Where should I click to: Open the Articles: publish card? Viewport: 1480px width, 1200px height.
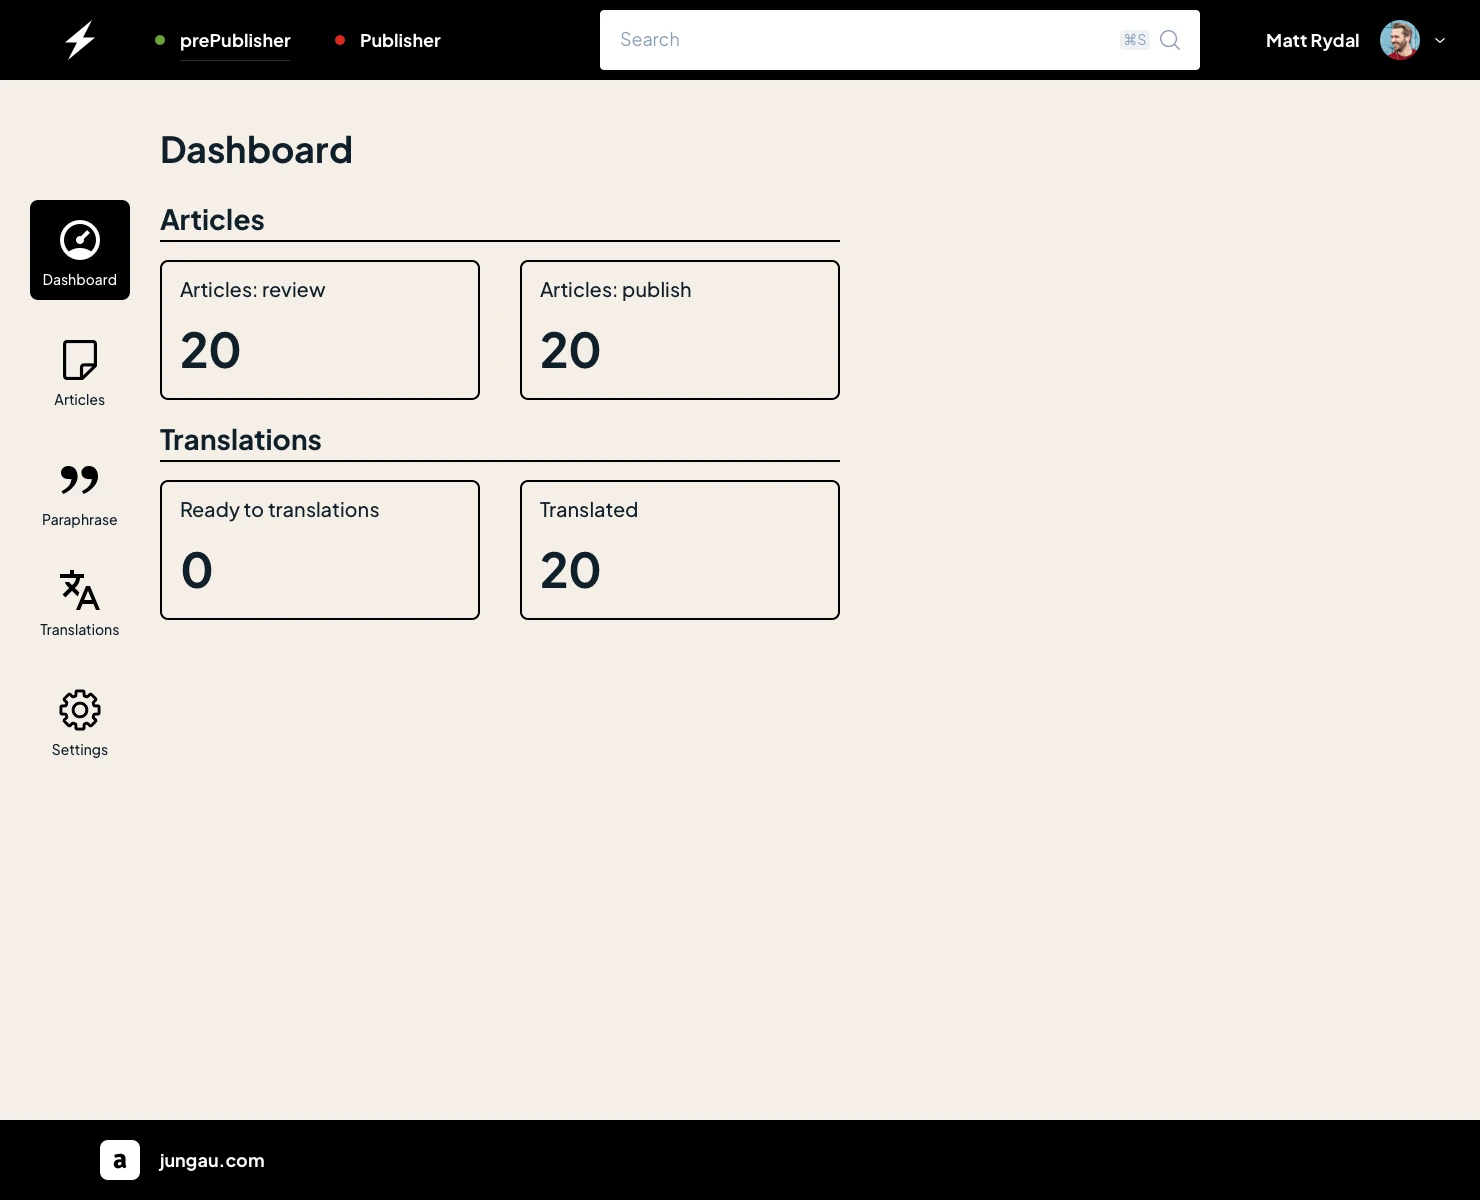pos(680,330)
